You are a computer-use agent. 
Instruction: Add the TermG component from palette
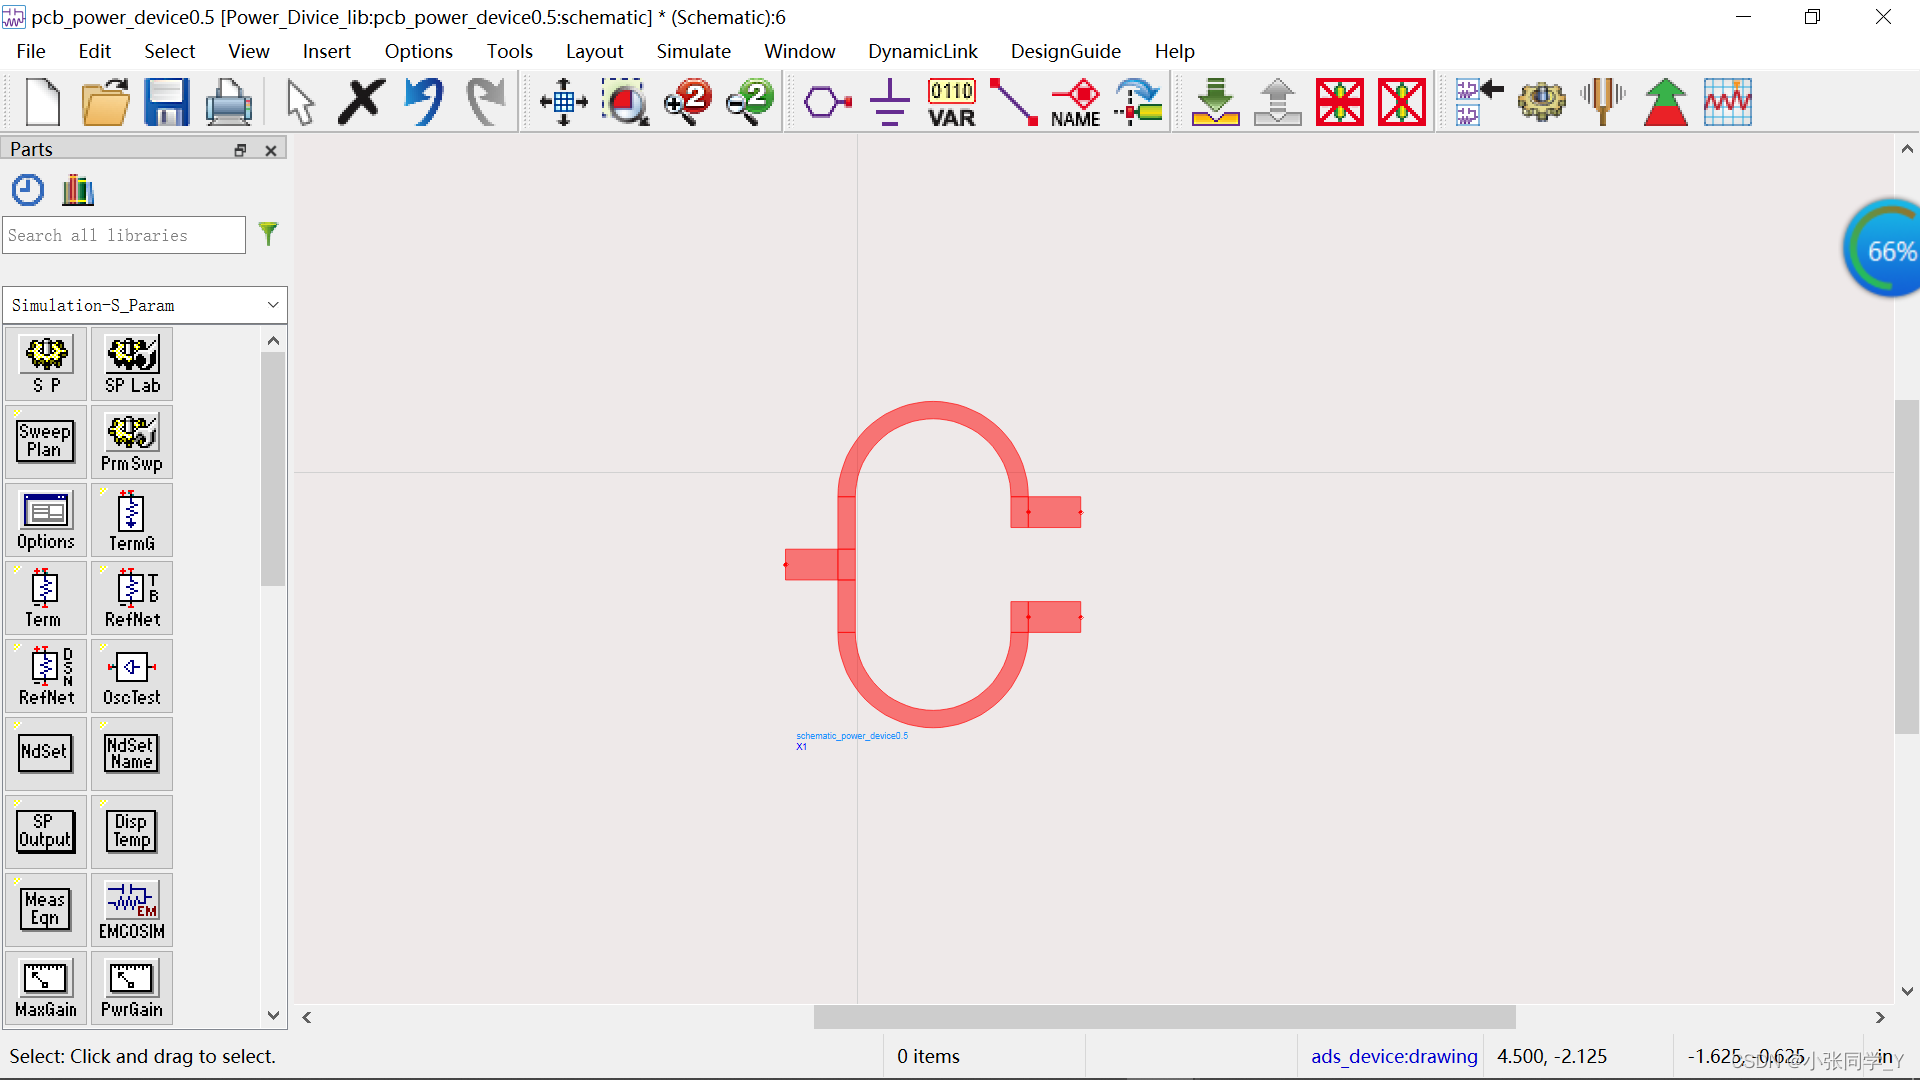click(132, 520)
